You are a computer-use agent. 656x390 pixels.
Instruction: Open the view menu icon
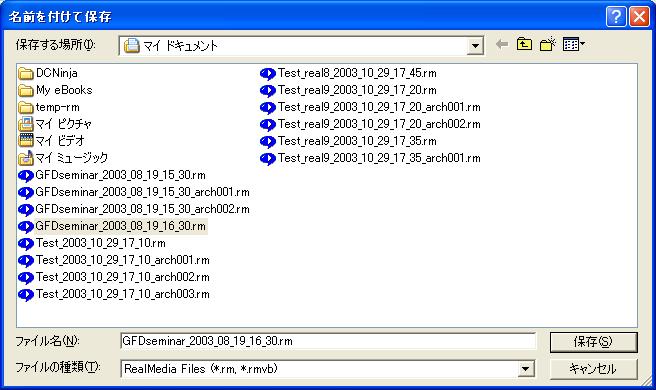tap(574, 44)
